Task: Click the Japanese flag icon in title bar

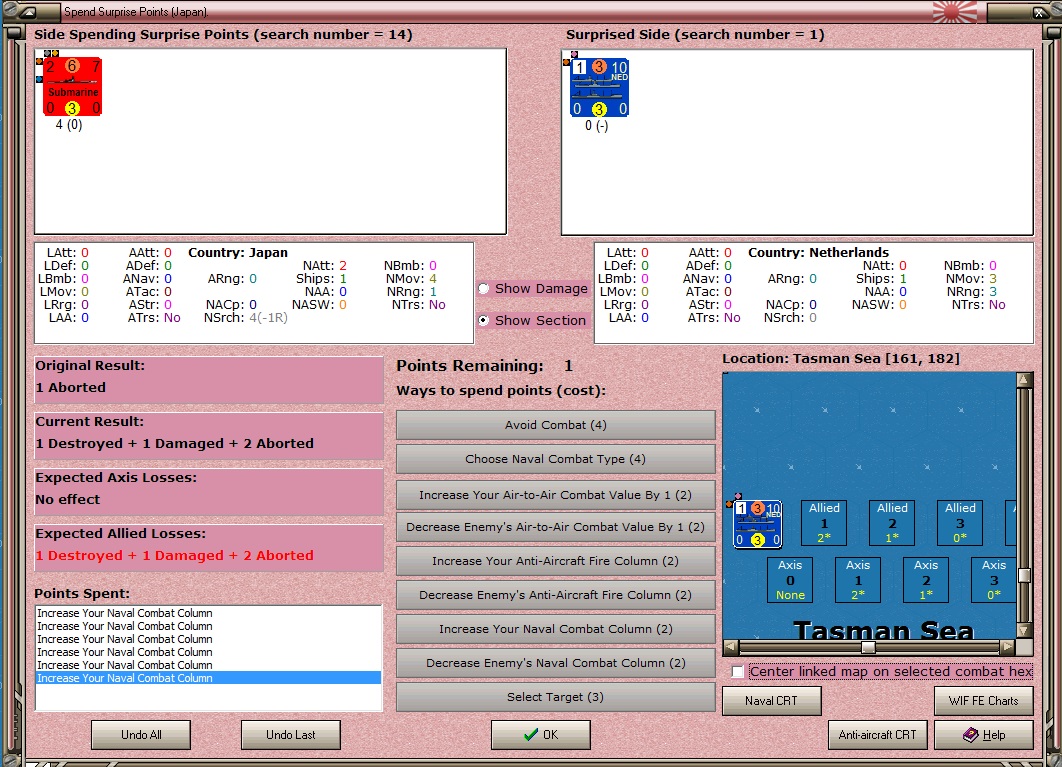Action: click(955, 12)
